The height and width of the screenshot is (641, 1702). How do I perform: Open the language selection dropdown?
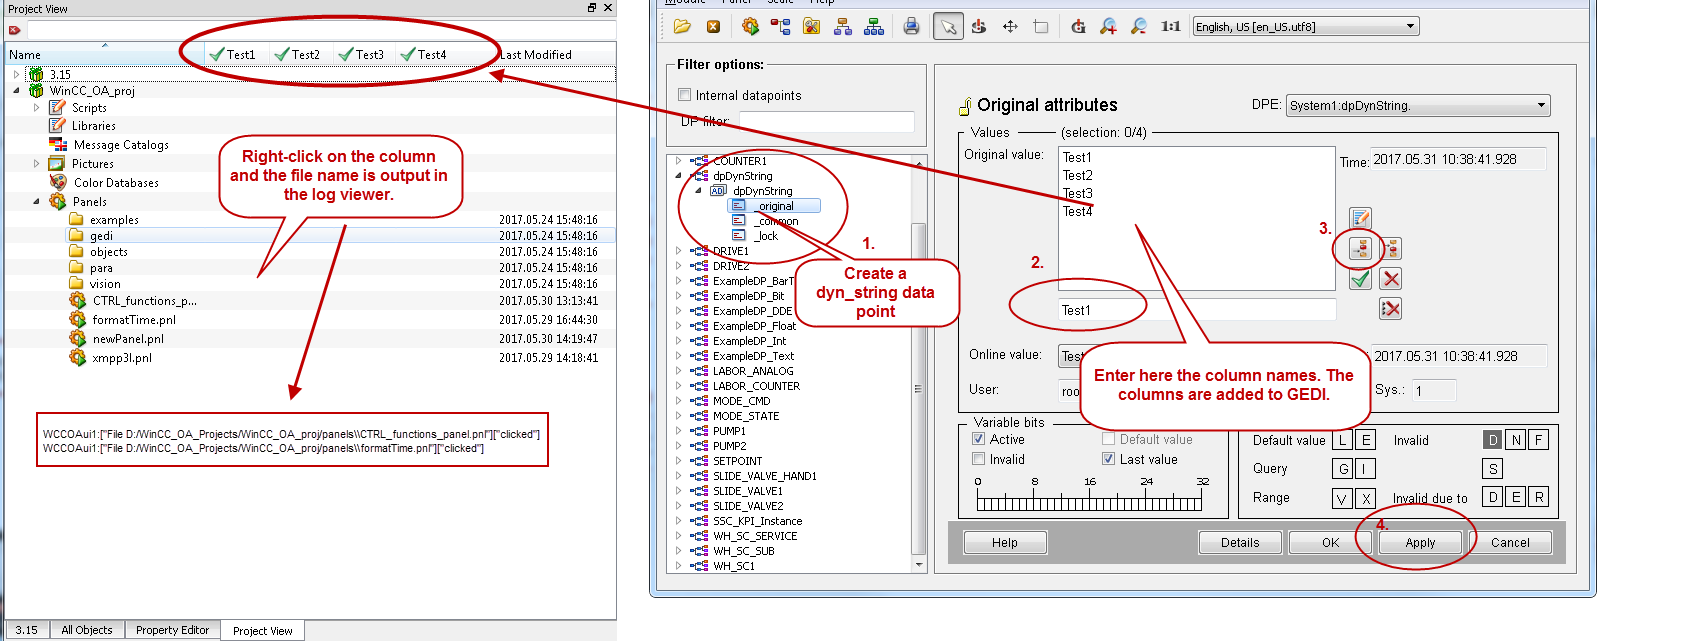1306,27
